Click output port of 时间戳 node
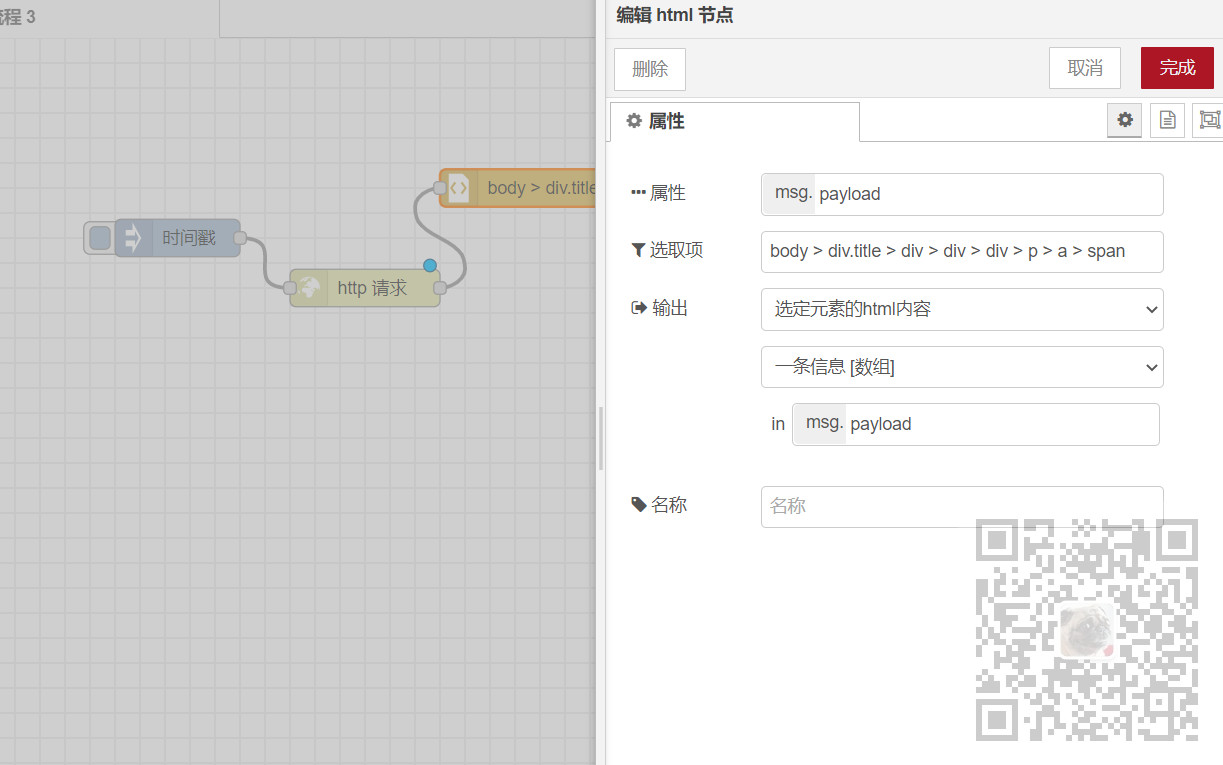 coord(240,238)
